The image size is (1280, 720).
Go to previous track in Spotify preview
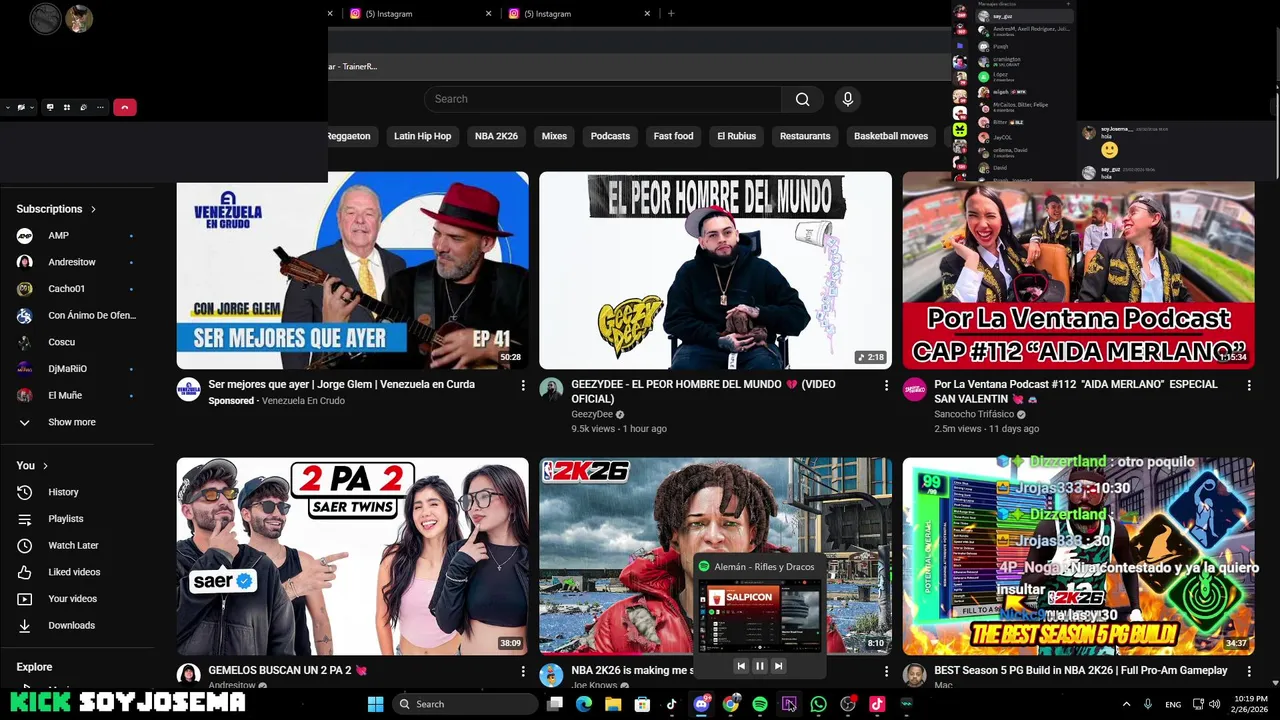click(741, 666)
